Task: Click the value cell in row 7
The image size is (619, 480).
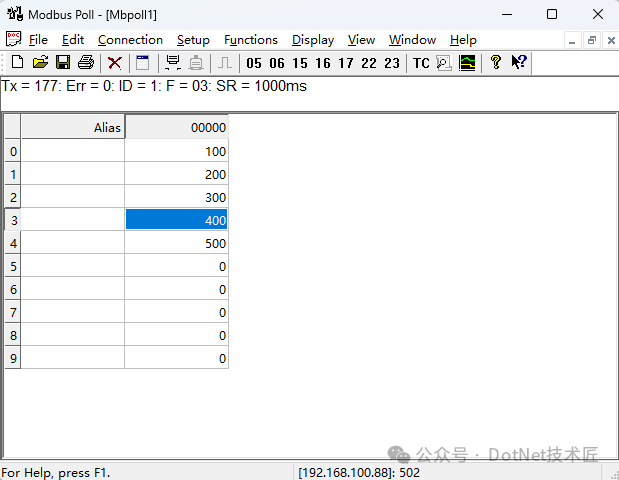Action: point(176,311)
